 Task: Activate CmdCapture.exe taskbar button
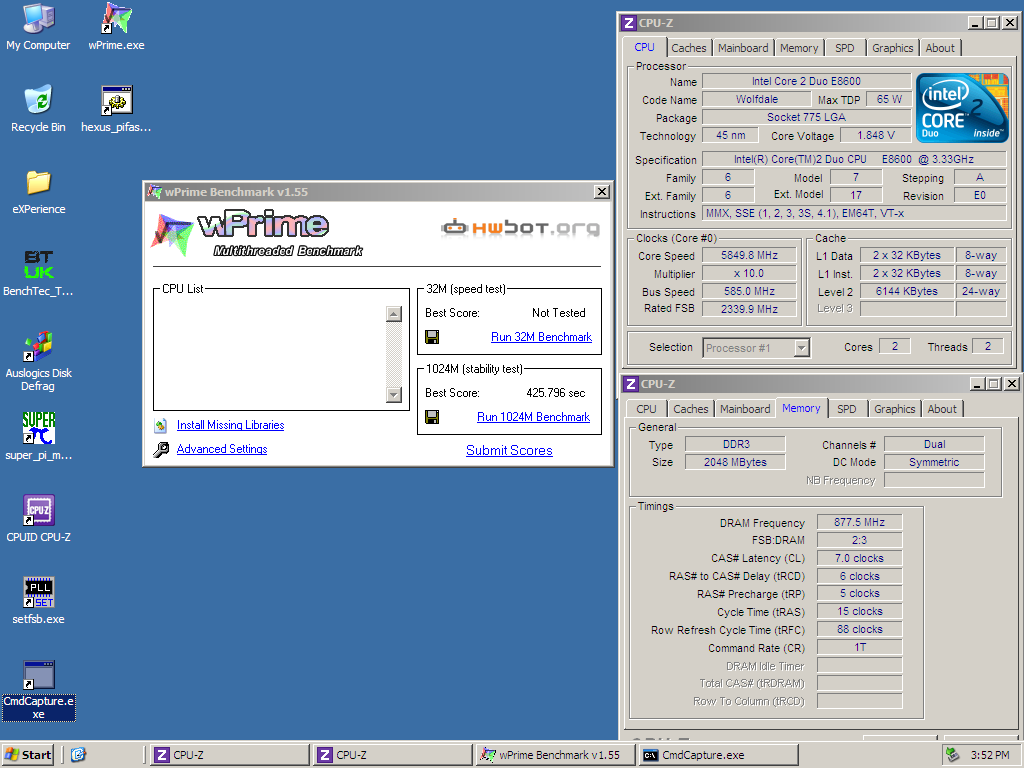(718, 755)
